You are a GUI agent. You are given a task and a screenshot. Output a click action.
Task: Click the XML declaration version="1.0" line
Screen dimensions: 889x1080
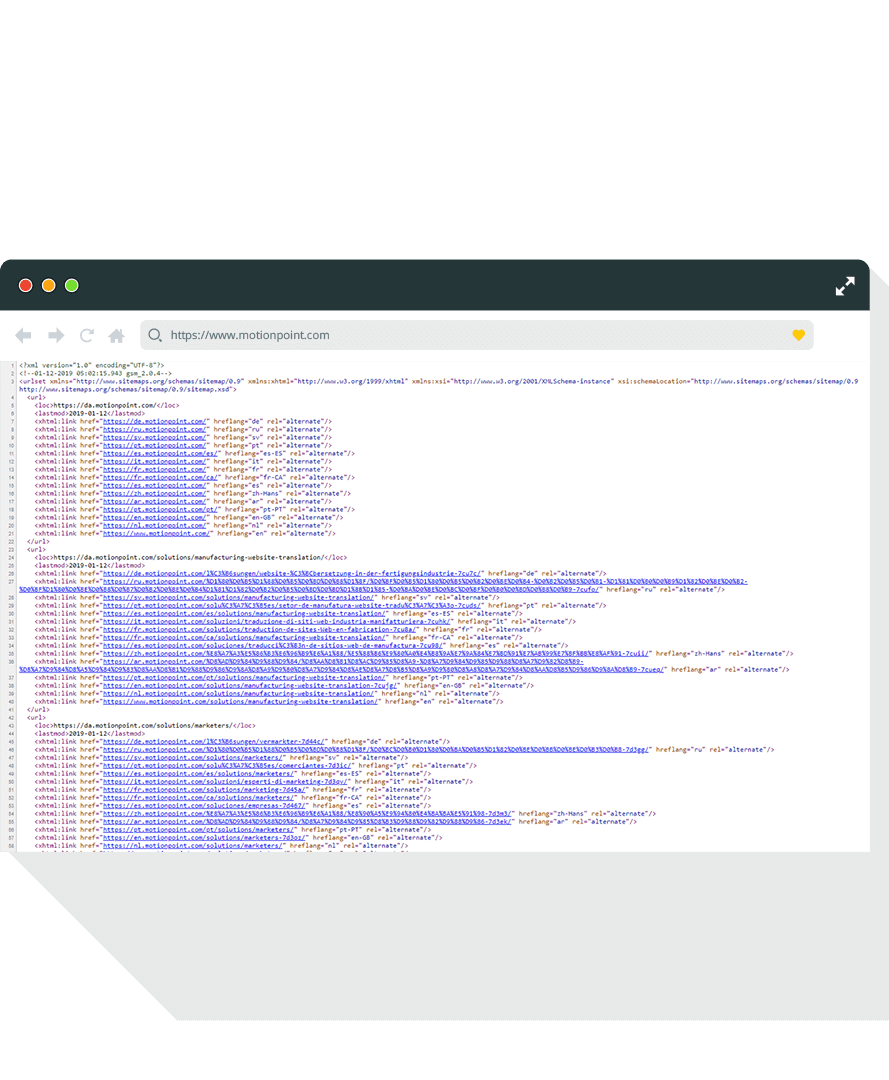pyautogui.click(x=92, y=366)
